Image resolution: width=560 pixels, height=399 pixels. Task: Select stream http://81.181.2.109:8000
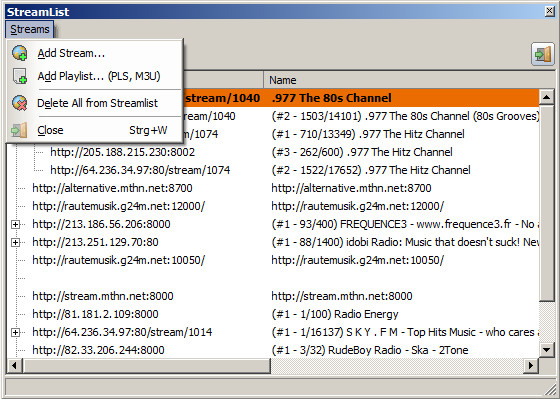pos(95,314)
